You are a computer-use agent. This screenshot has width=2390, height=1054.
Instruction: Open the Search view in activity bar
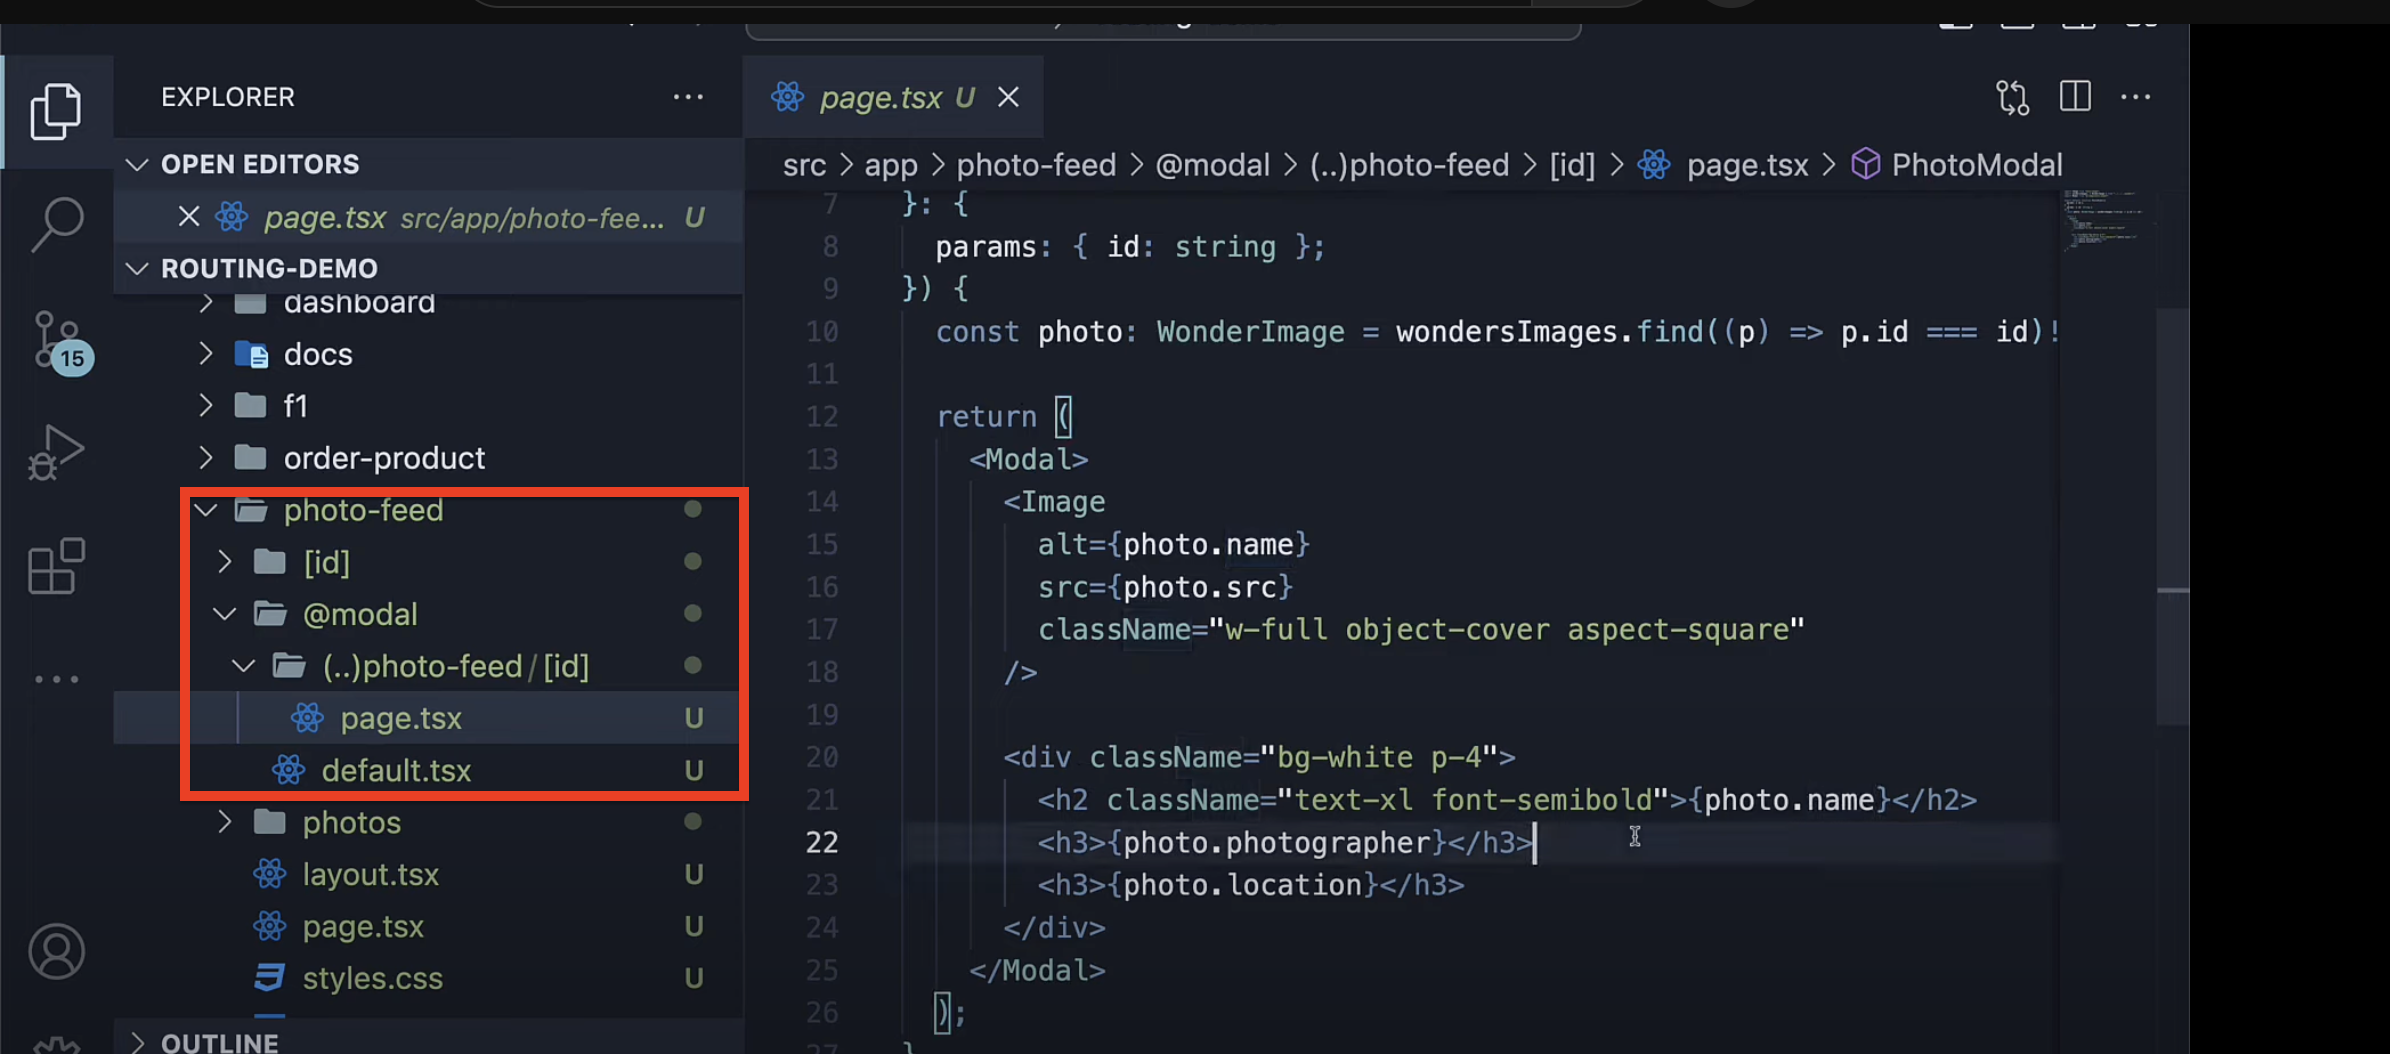(56, 224)
